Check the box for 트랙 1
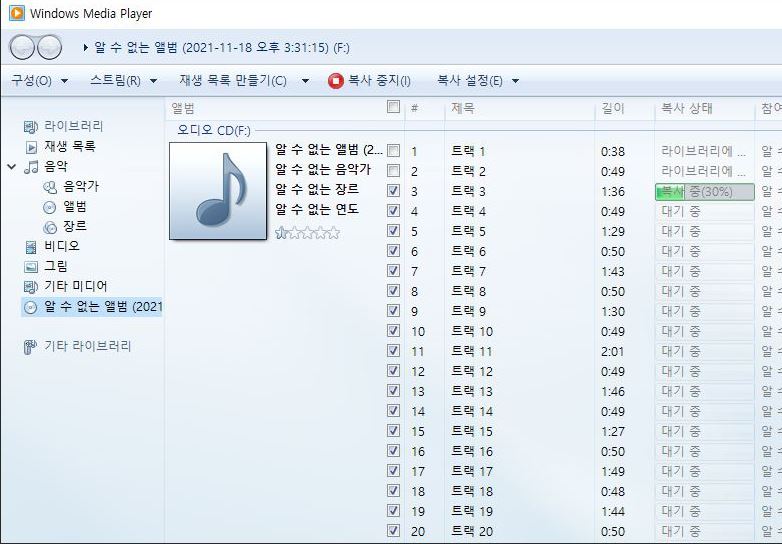782x544 pixels. pyautogui.click(x=393, y=151)
